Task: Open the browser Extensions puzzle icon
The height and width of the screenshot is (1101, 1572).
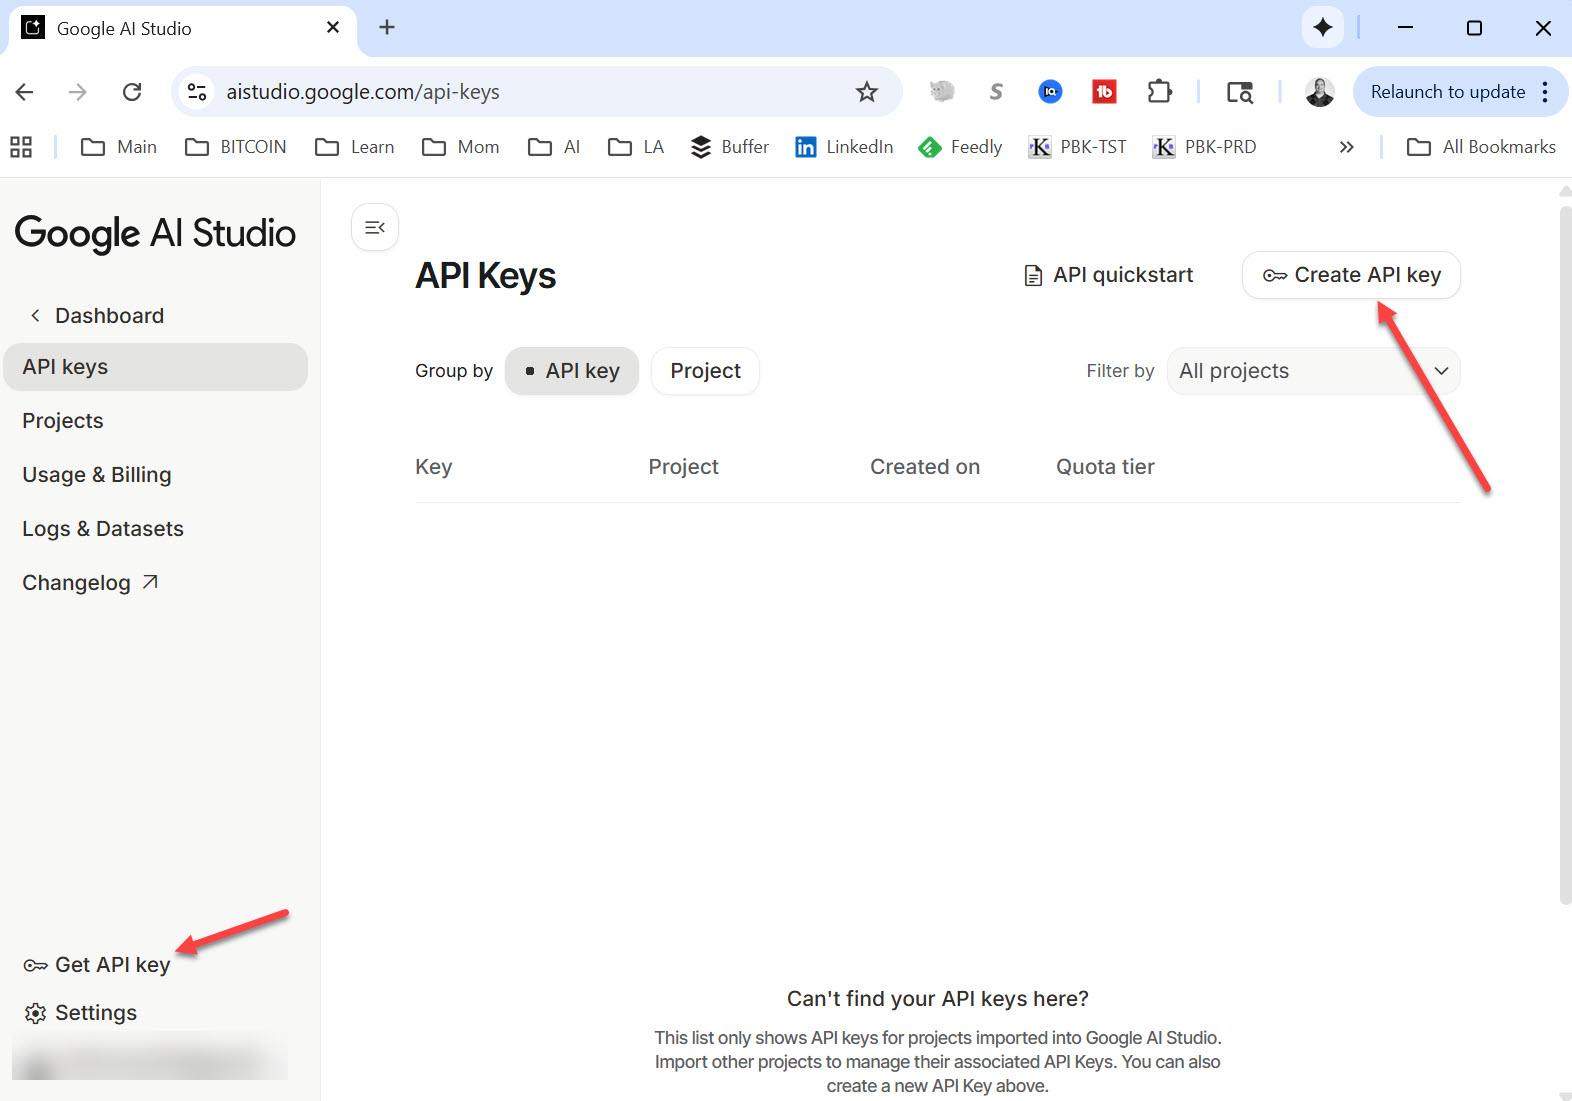Action: click(x=1159, y=92)
